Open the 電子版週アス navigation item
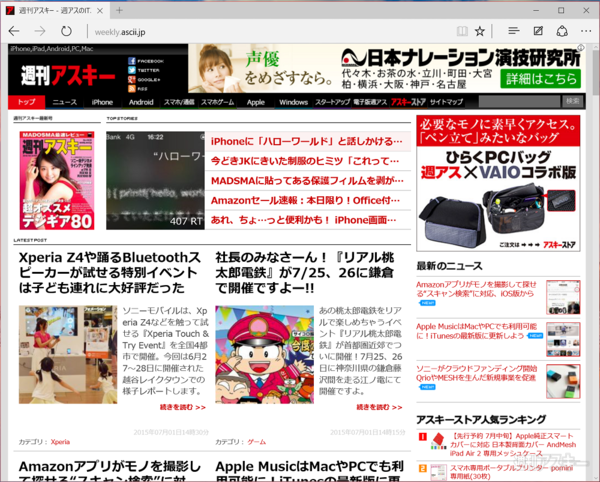Screen dimensions: 600x482 tap(370, 102)
